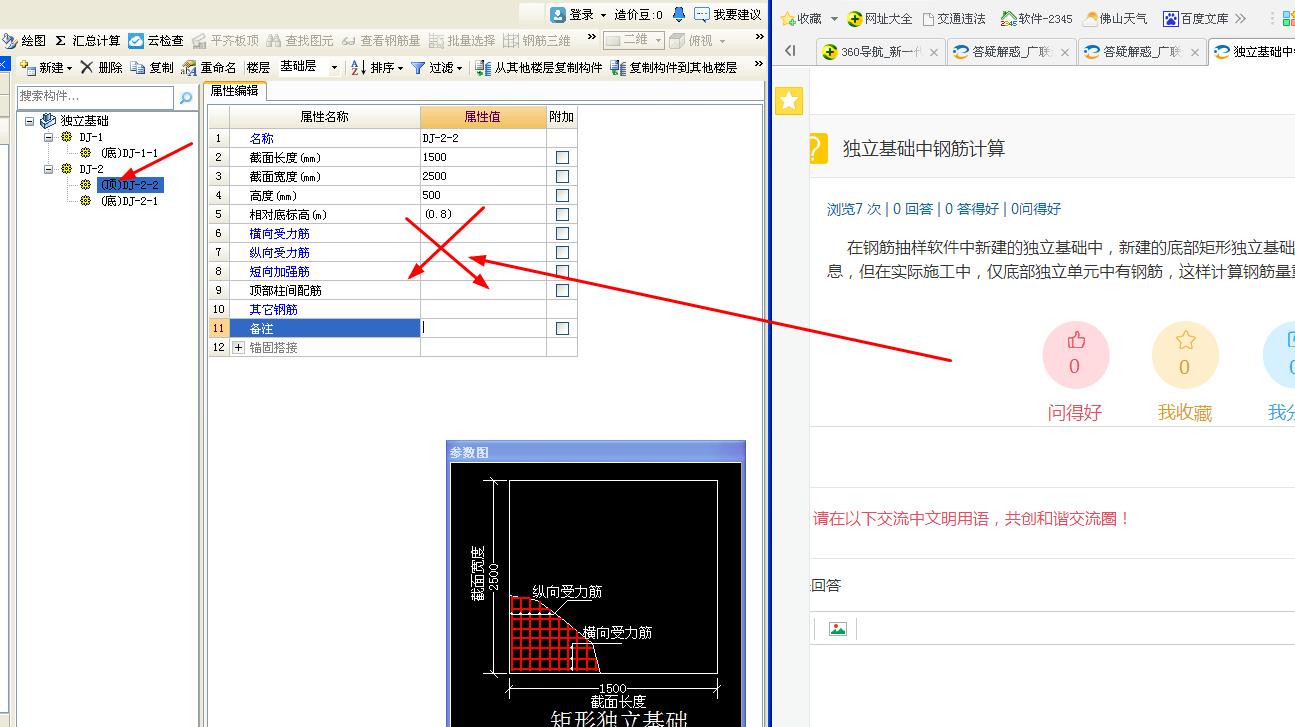The height and width of the screenshot is (727, 1295).
Task: Click the 搜索构件 search field
Action: click(x=96, y=97)
